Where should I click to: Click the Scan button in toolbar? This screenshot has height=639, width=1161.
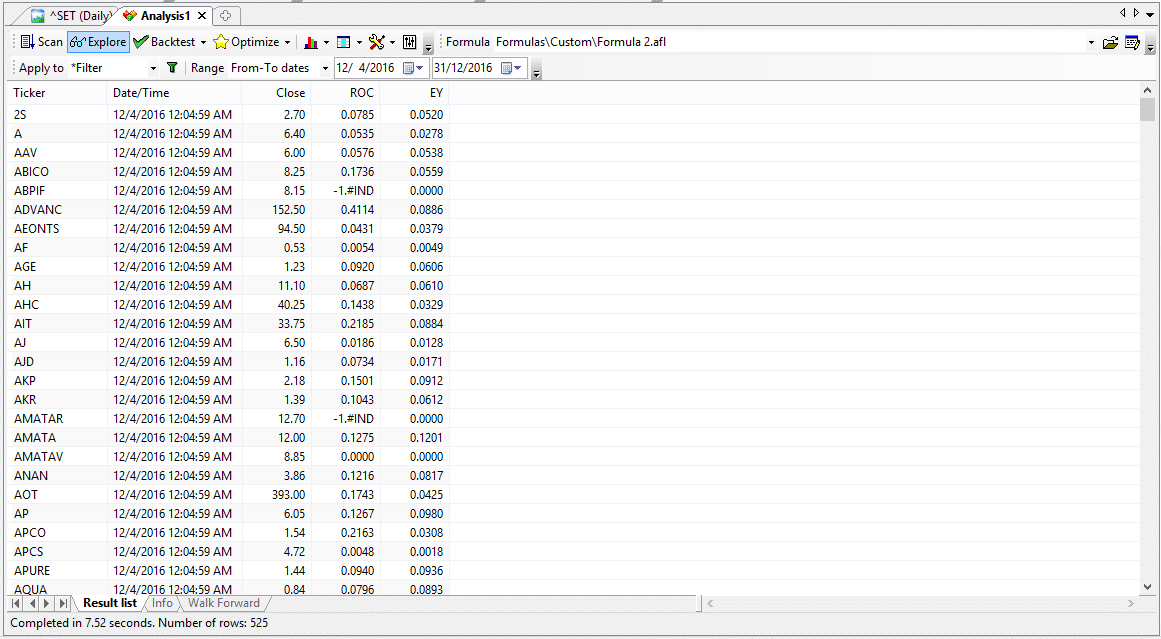[x=41, y=42]
